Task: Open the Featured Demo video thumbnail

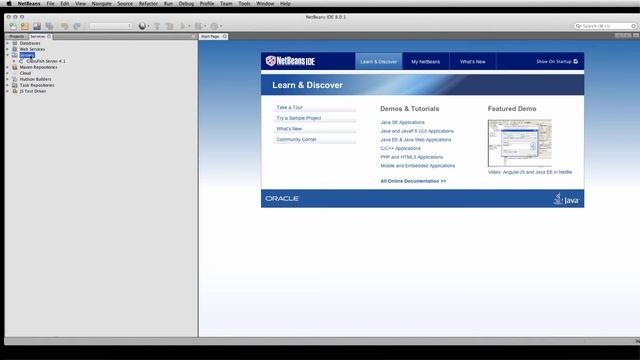Action: tap(520, 143)
